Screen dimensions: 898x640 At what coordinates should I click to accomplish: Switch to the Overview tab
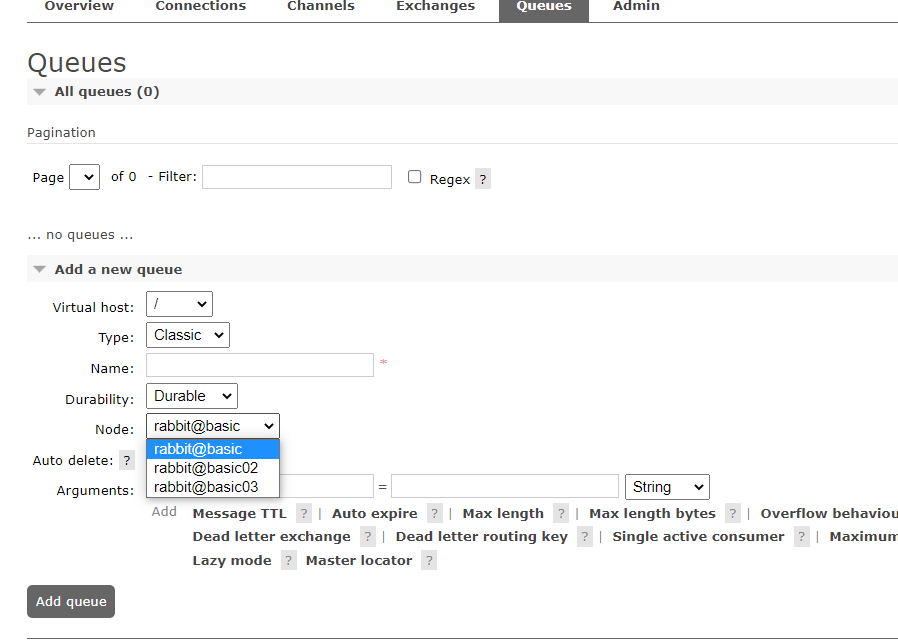(79, 7)
